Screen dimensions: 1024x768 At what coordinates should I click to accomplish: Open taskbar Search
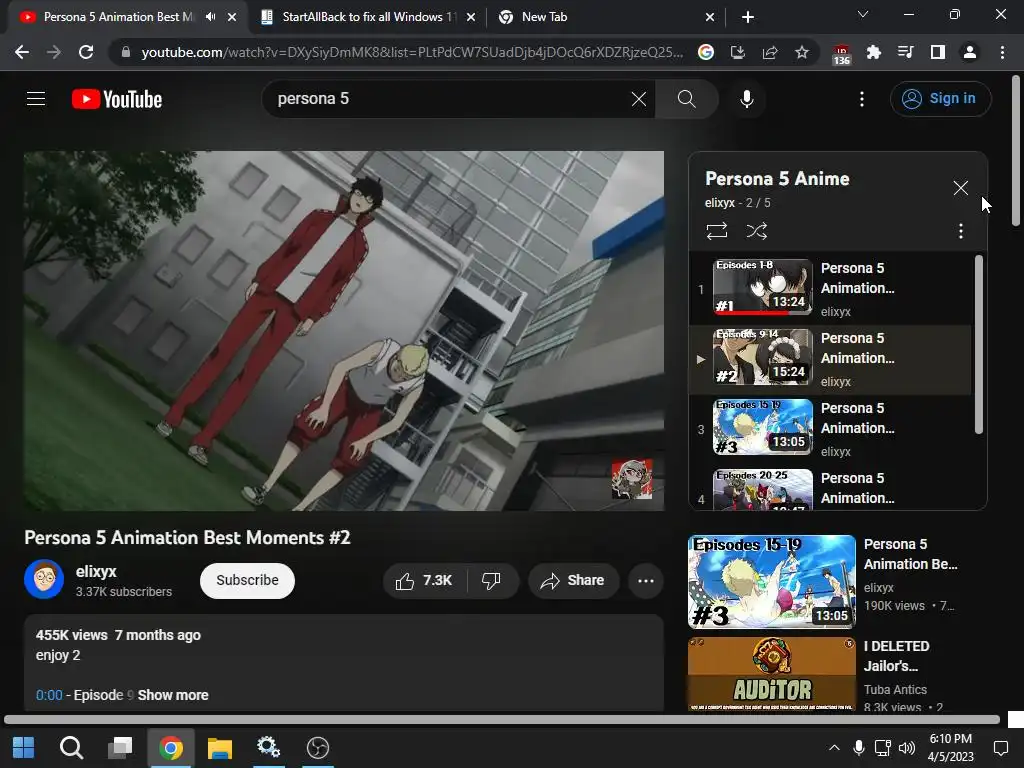coord(71,748)
